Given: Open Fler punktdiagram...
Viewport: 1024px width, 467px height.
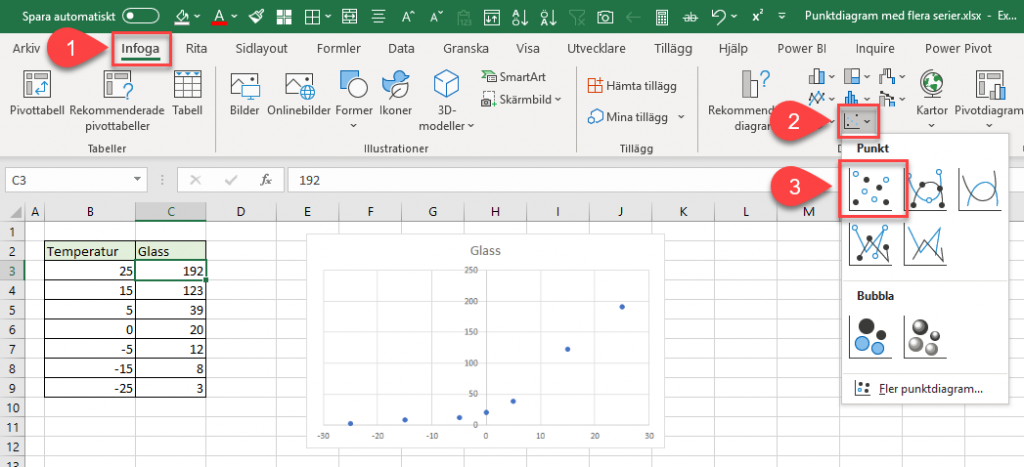Looking at the screenshot, I should pos(920,389).
